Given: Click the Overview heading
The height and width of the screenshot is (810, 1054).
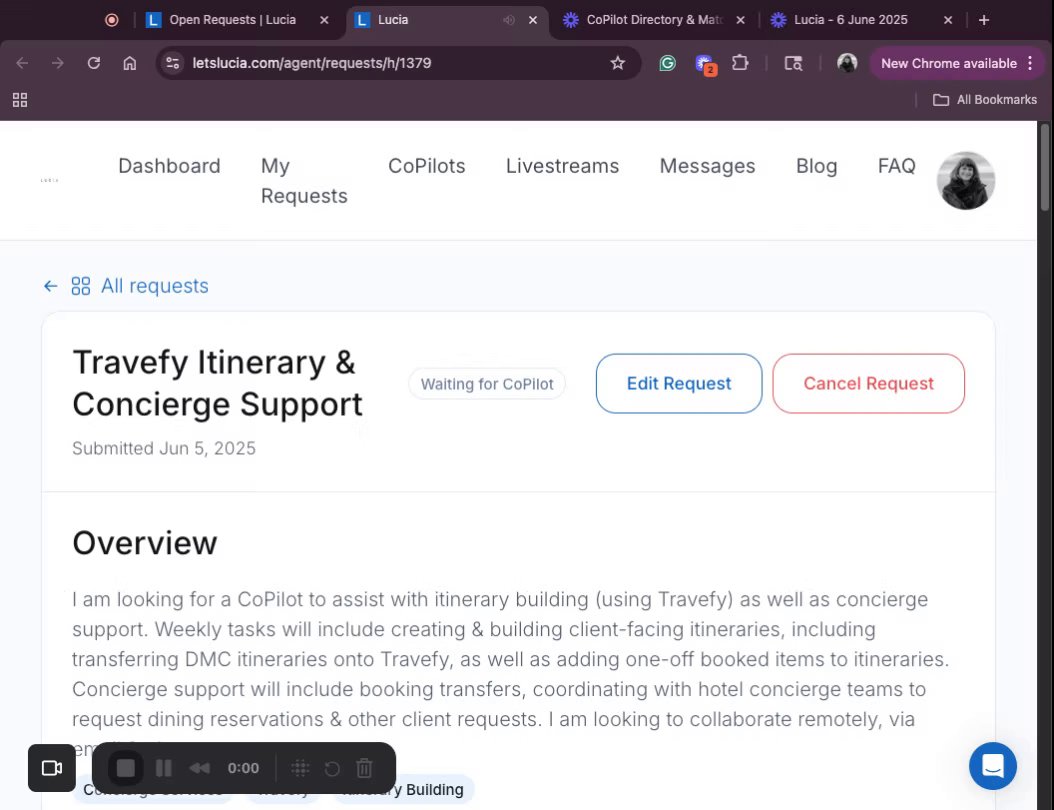Looking at the screenshot, I should click(145, 543).
